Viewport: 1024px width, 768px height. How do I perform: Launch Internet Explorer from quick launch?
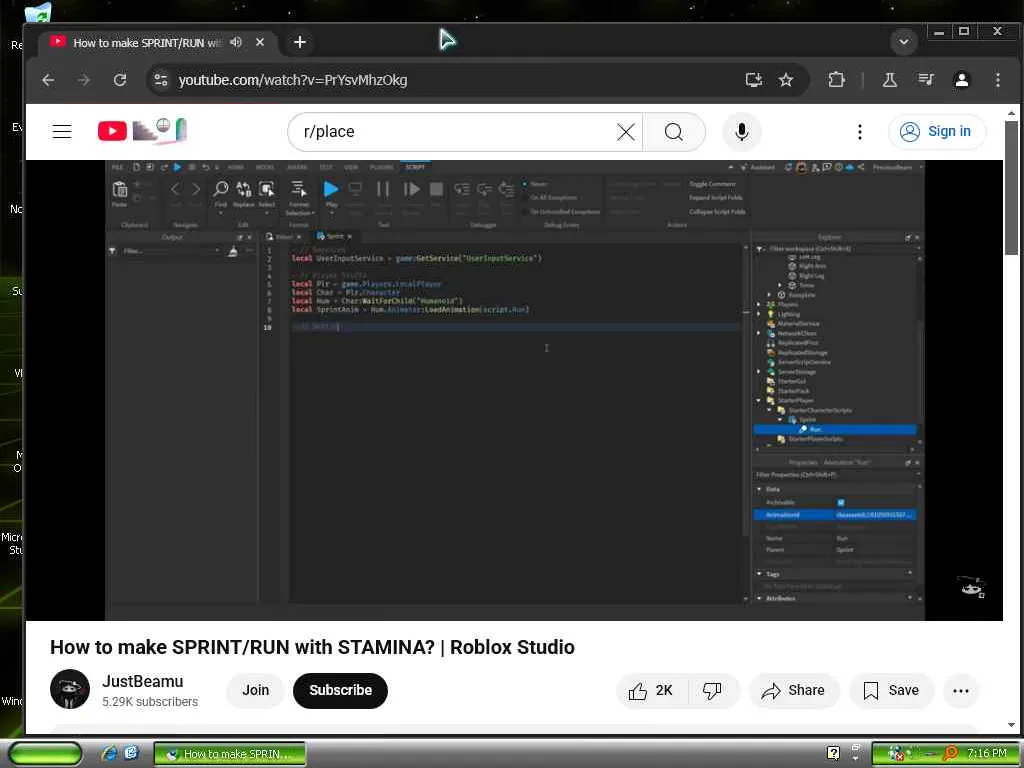coord(110,753)
